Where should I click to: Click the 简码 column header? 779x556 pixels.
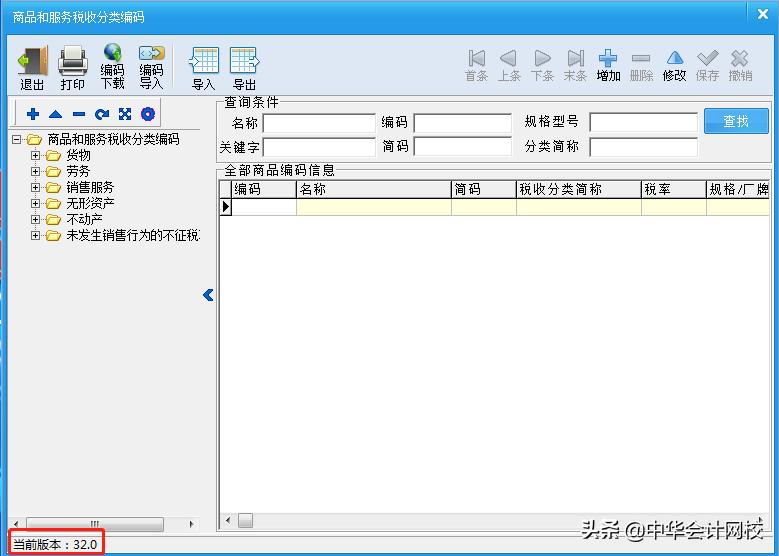point(484,189)
